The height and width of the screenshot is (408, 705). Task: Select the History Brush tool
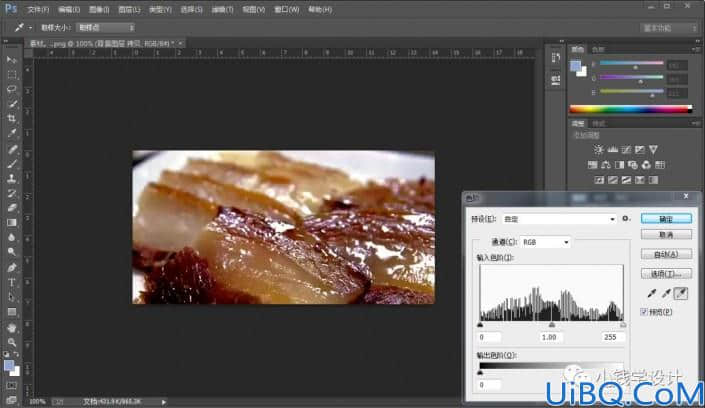(12, 193)
